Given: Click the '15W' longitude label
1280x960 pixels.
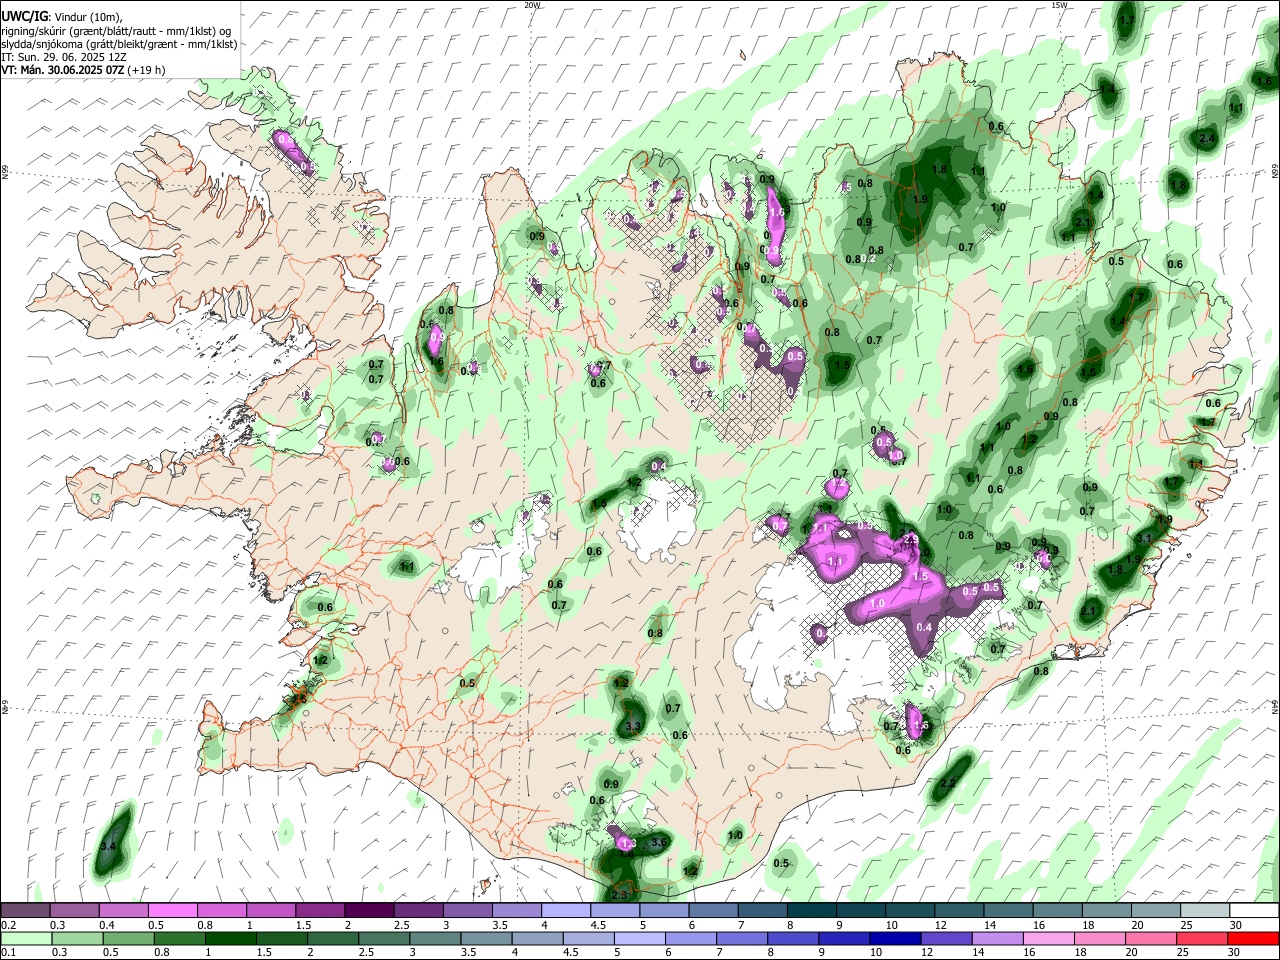Looking at the screenshot, I should (x=1059, y=5).
